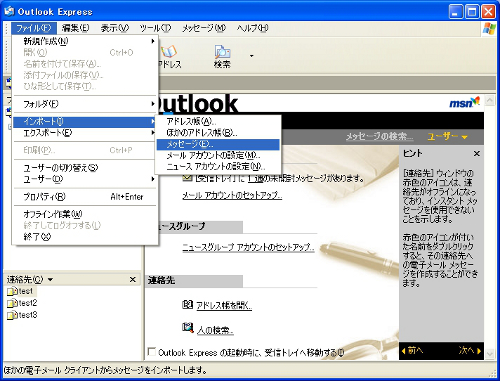Select Import (インポート) in File menu

[85, 122]
